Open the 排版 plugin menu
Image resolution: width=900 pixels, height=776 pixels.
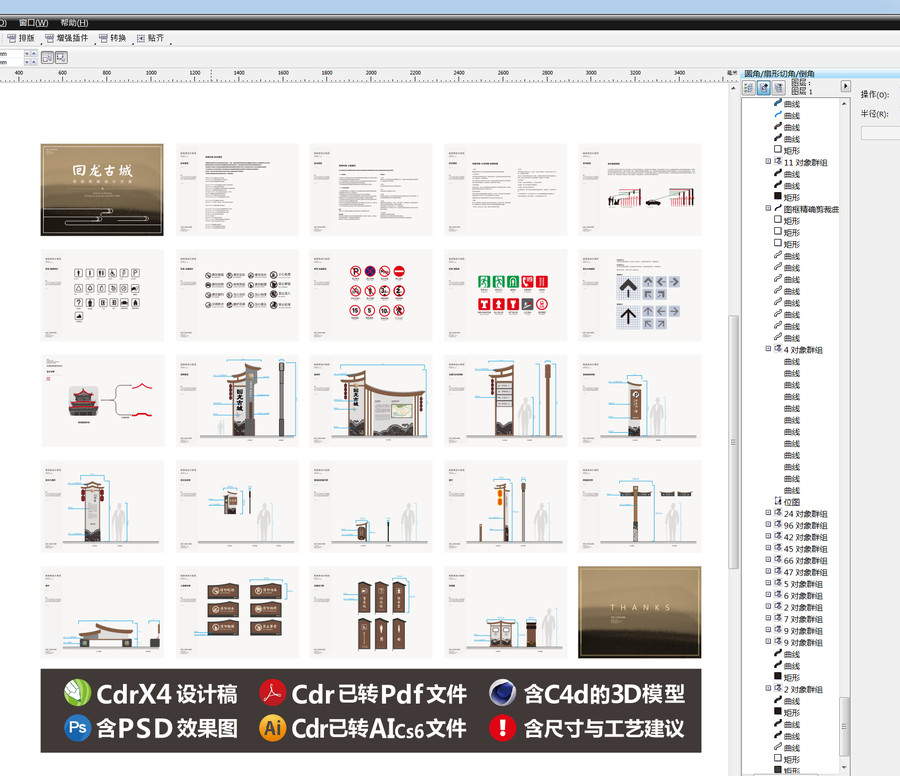pos(21,38)
